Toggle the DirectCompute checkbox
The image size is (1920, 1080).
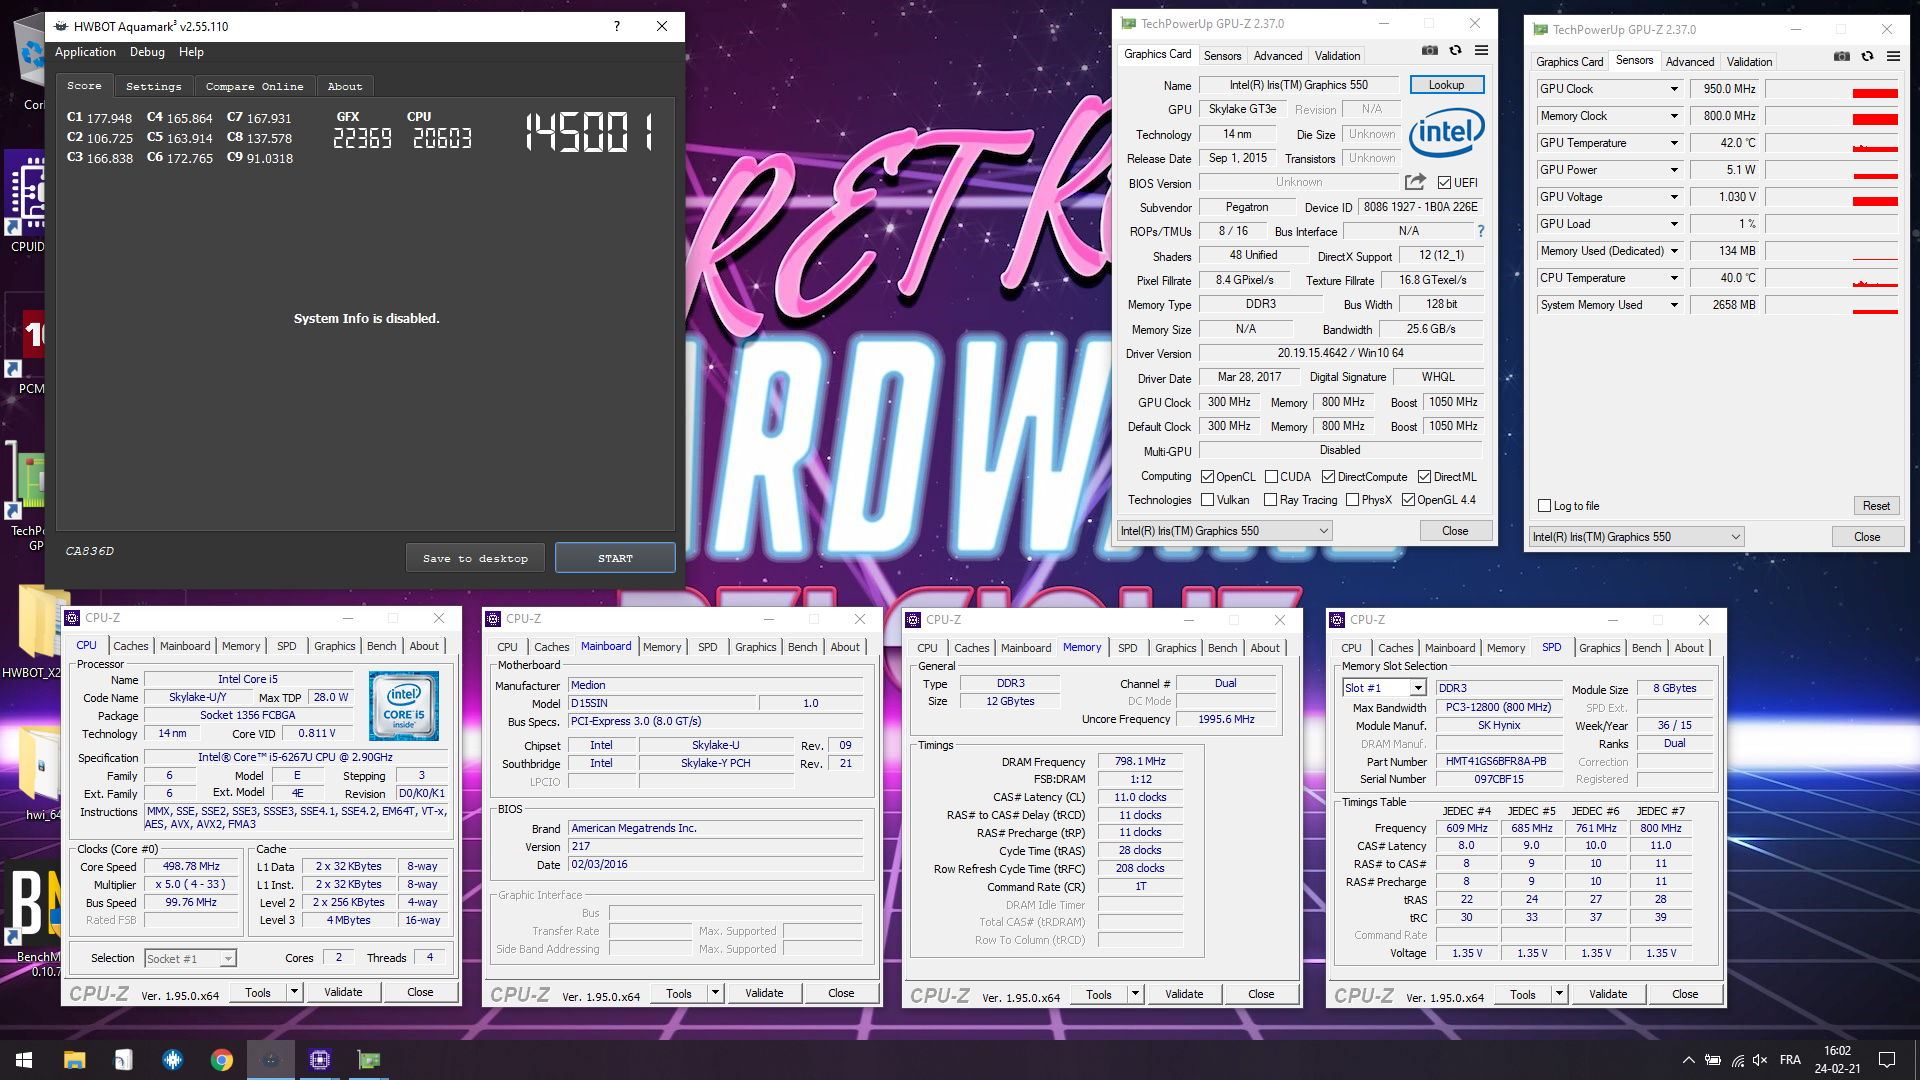(1328, 476)
